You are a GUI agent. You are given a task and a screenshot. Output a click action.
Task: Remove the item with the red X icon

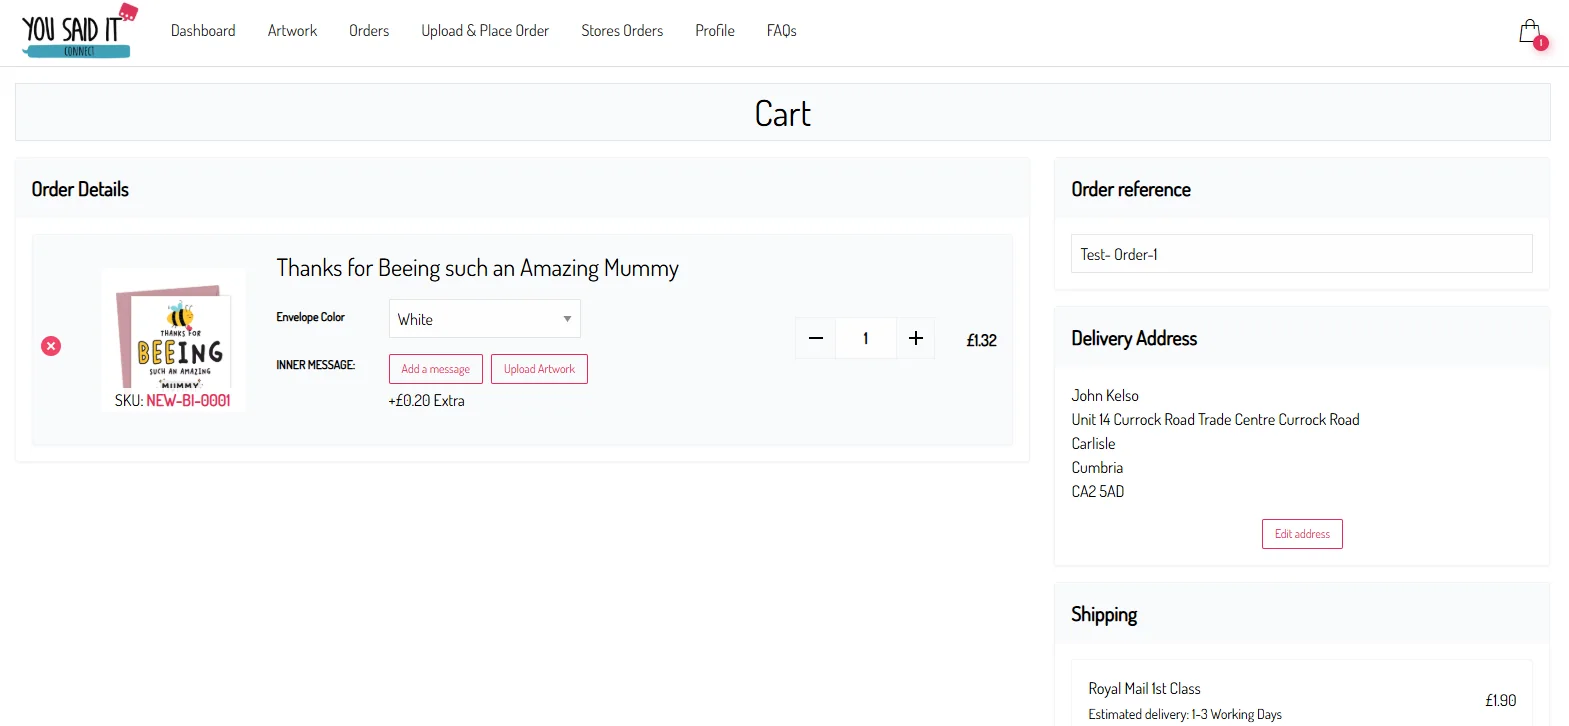[51, 346]
